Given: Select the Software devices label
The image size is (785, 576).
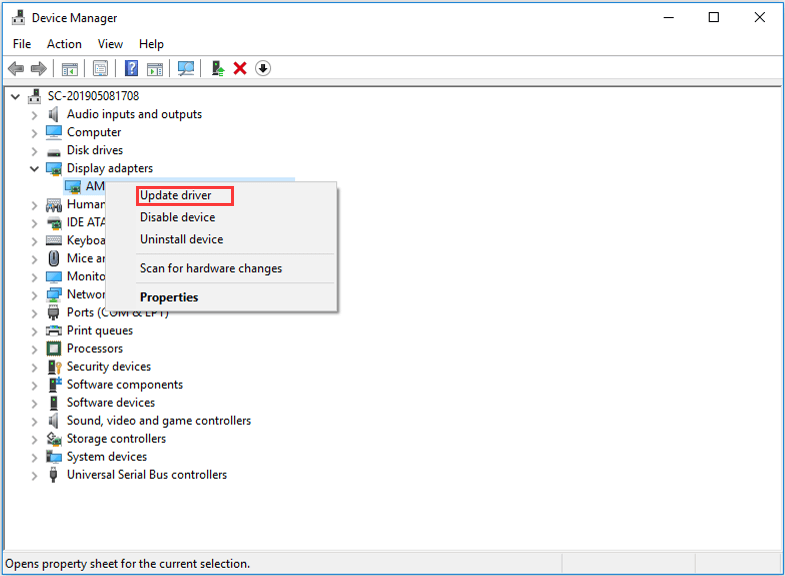Looking at the screenshot, I should [x=111, y=402].
